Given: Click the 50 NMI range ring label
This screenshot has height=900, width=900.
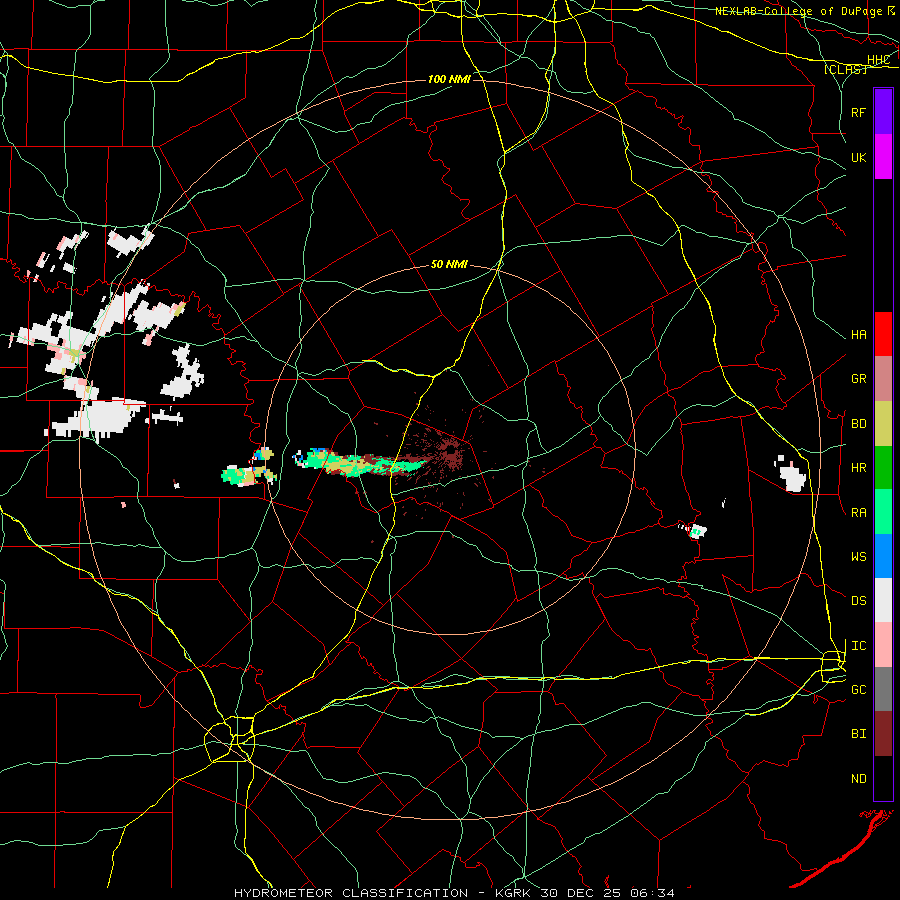Looking at the screenshot, I should click(449, 264).
